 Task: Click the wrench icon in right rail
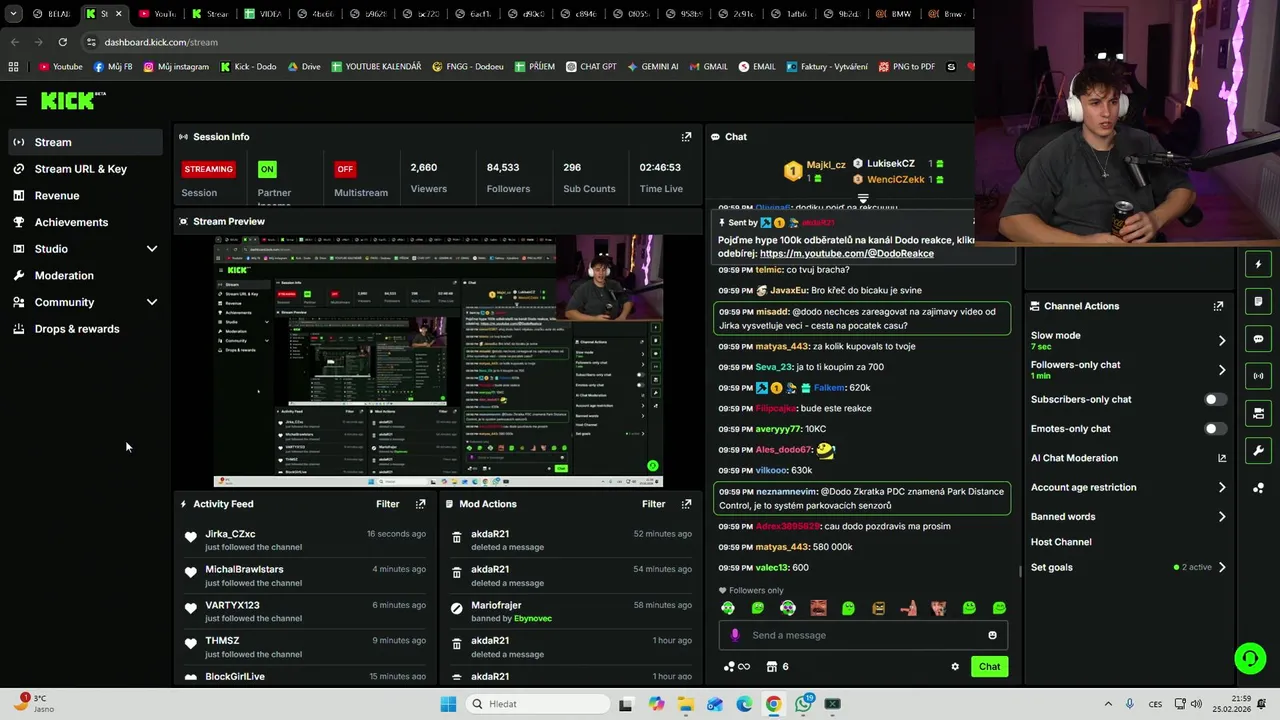click(x=1258, y=451)
